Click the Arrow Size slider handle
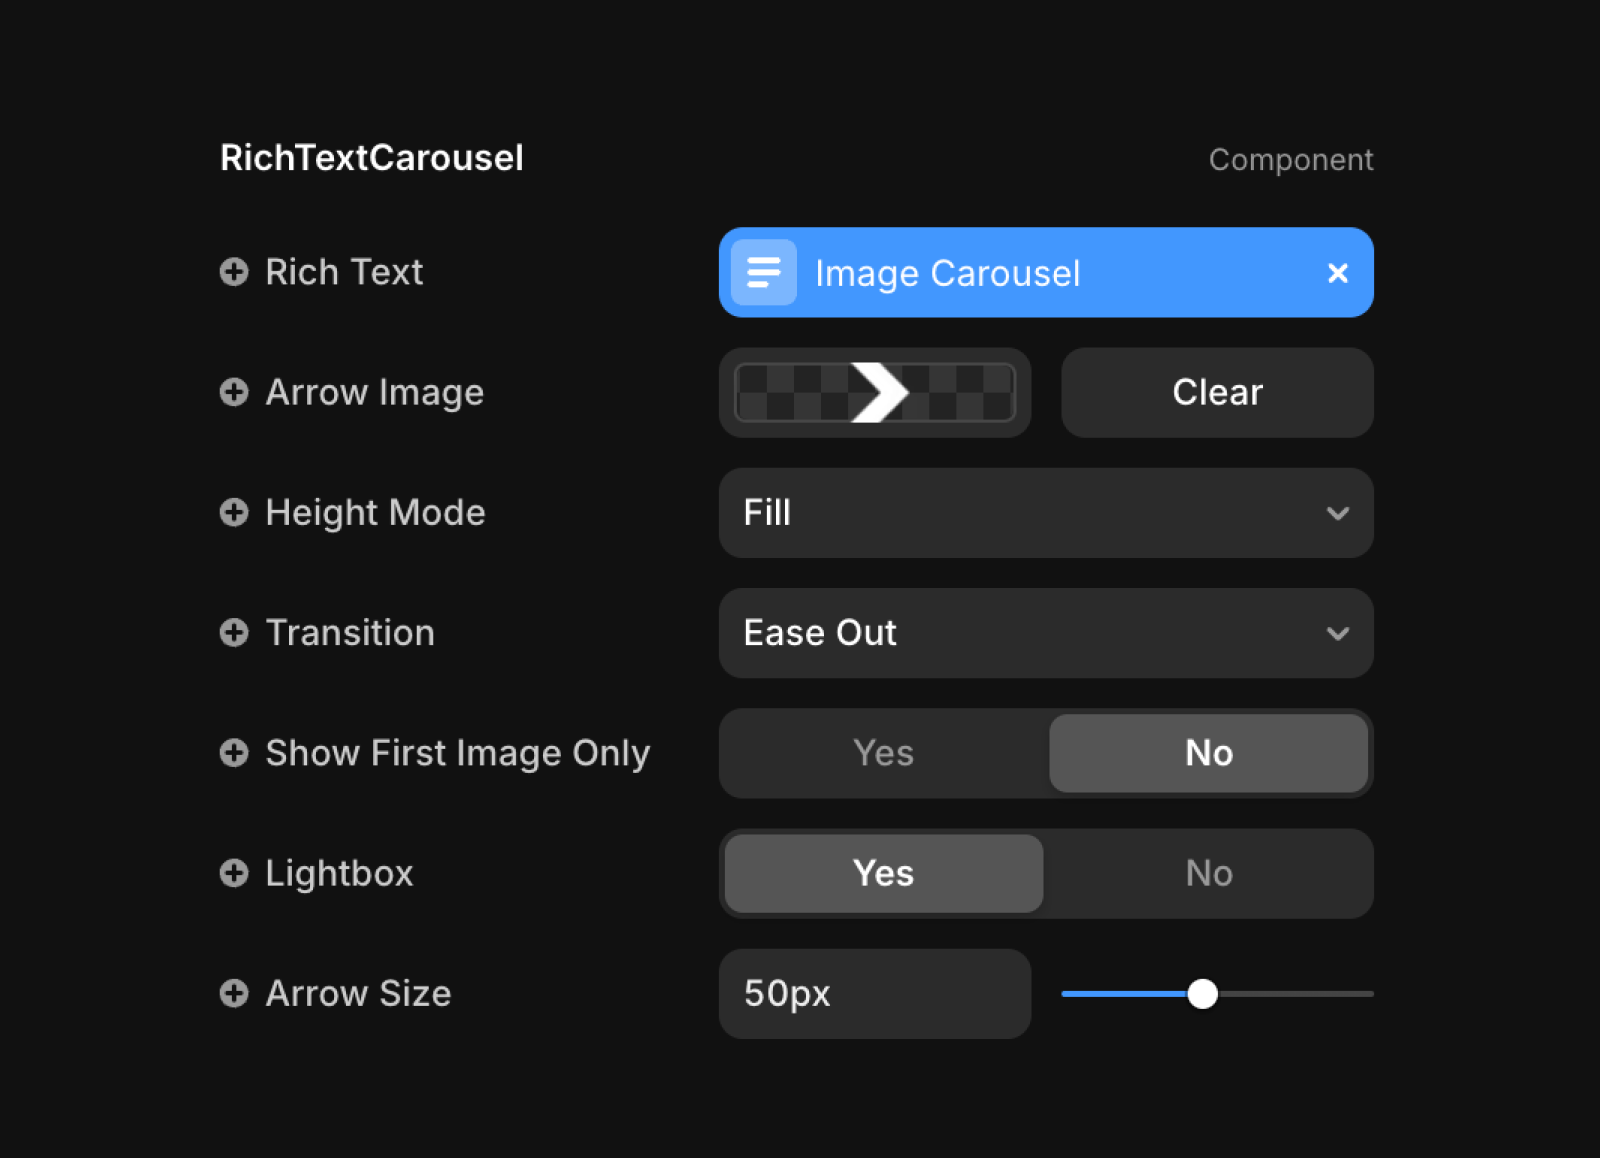The height and width of the screenshot is (1158, 1600). tap(1202, 994)
